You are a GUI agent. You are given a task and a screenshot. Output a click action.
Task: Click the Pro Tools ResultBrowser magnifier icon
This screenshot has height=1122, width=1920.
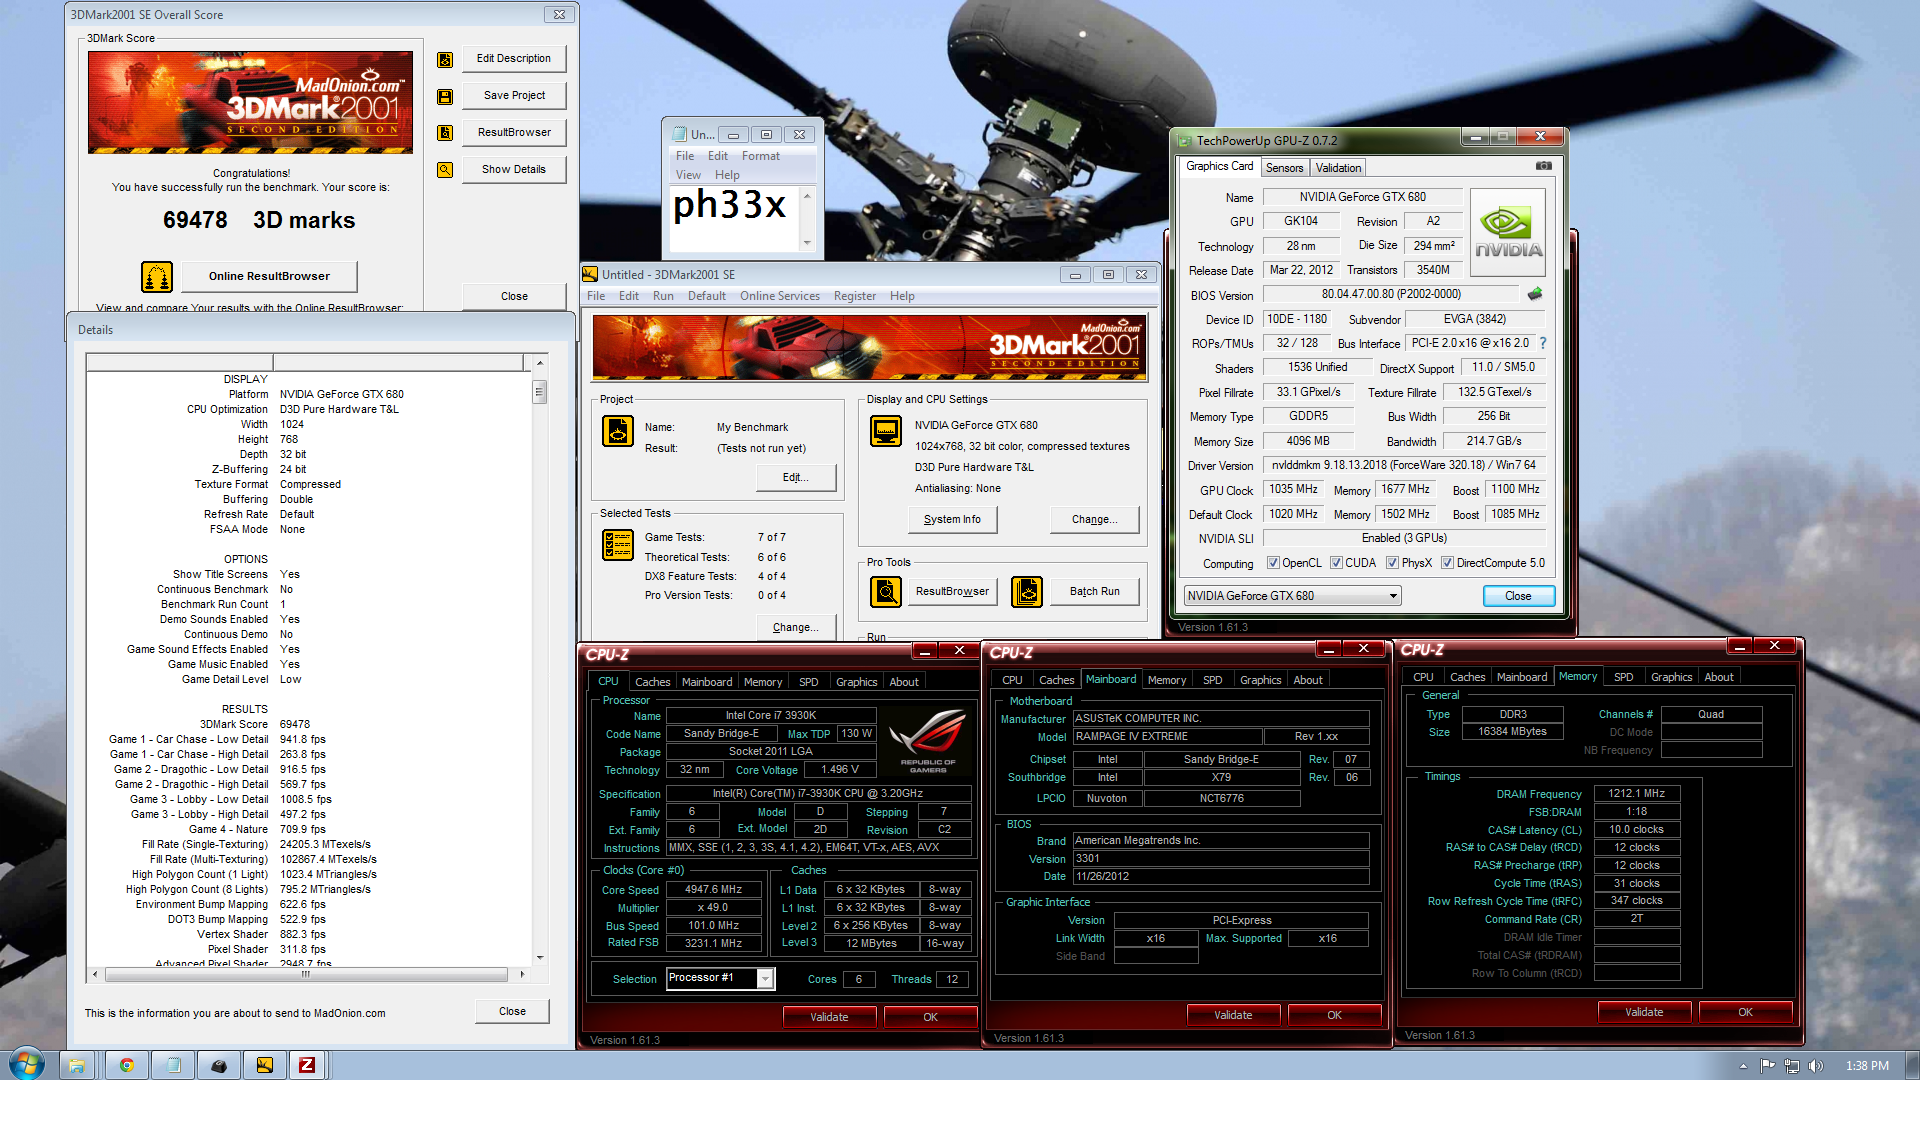click(886, 592)
